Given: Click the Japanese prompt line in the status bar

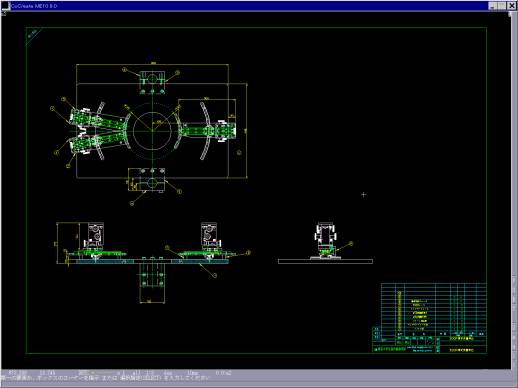Looking at the screenshot, I should point(106,378).
